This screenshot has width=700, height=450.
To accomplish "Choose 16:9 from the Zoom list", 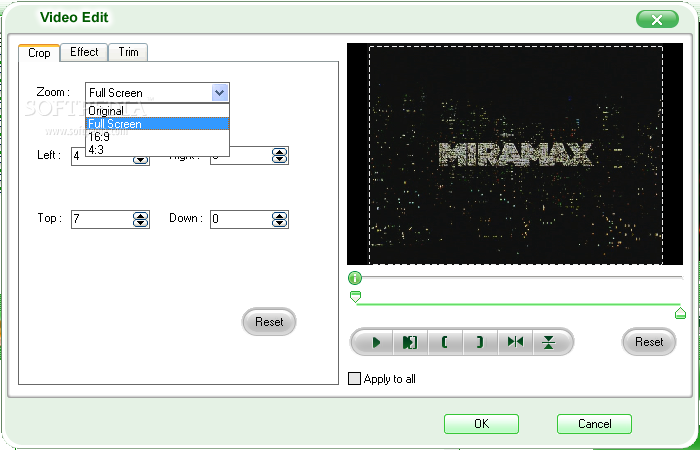I will point(157,137).
